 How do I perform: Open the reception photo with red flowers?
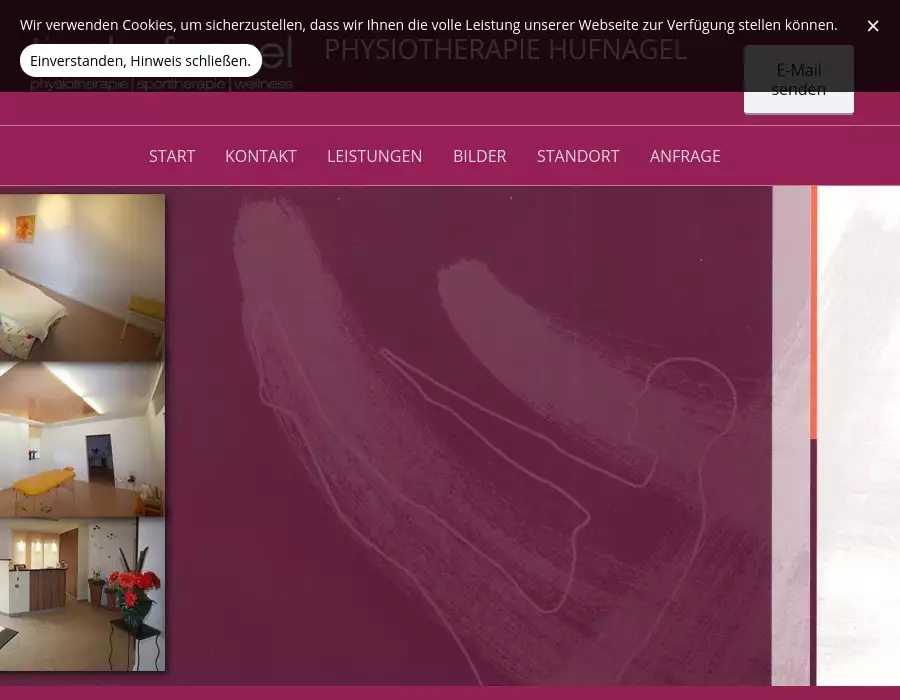click(82, 594)
